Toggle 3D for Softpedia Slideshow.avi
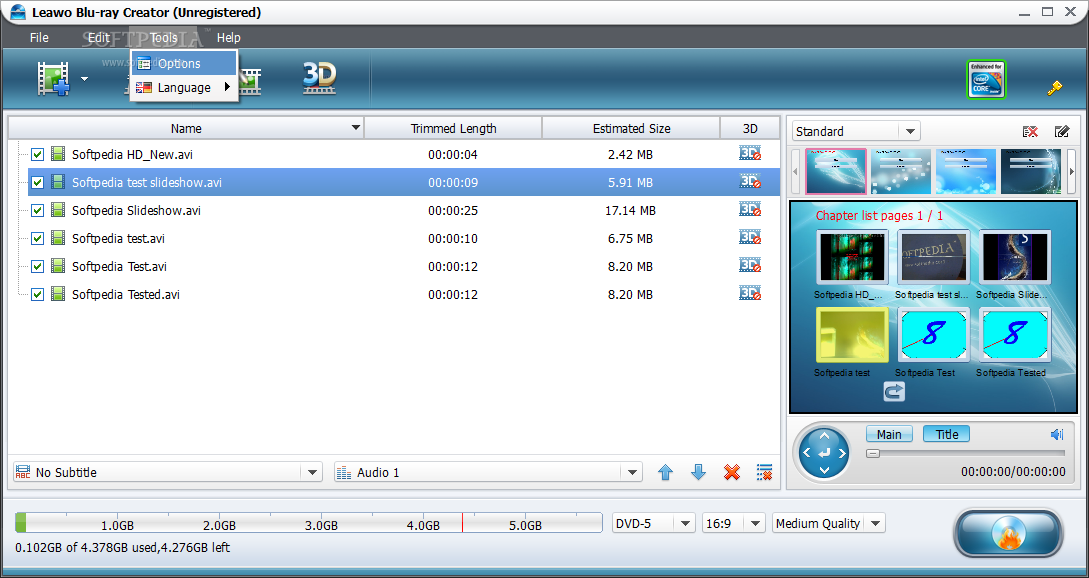 tap(750, 210)
